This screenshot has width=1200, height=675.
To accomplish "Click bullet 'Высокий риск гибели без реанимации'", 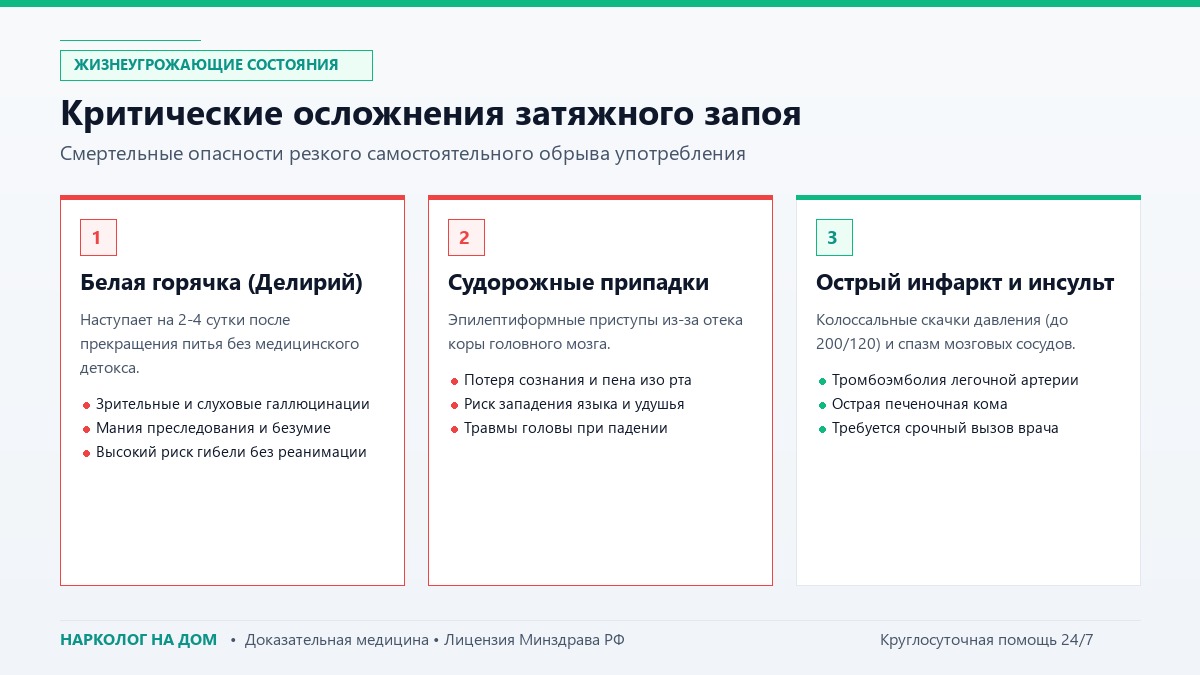I will click(x=224, y=452).
